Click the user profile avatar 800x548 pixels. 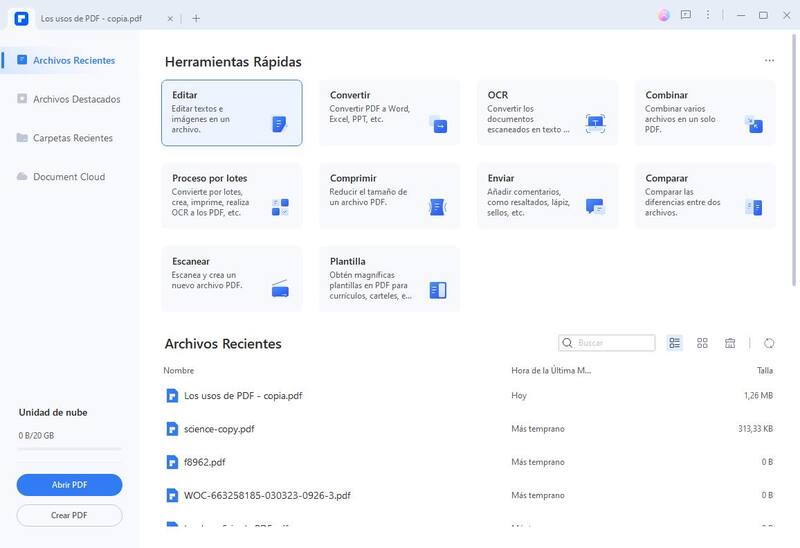[664, 16]
